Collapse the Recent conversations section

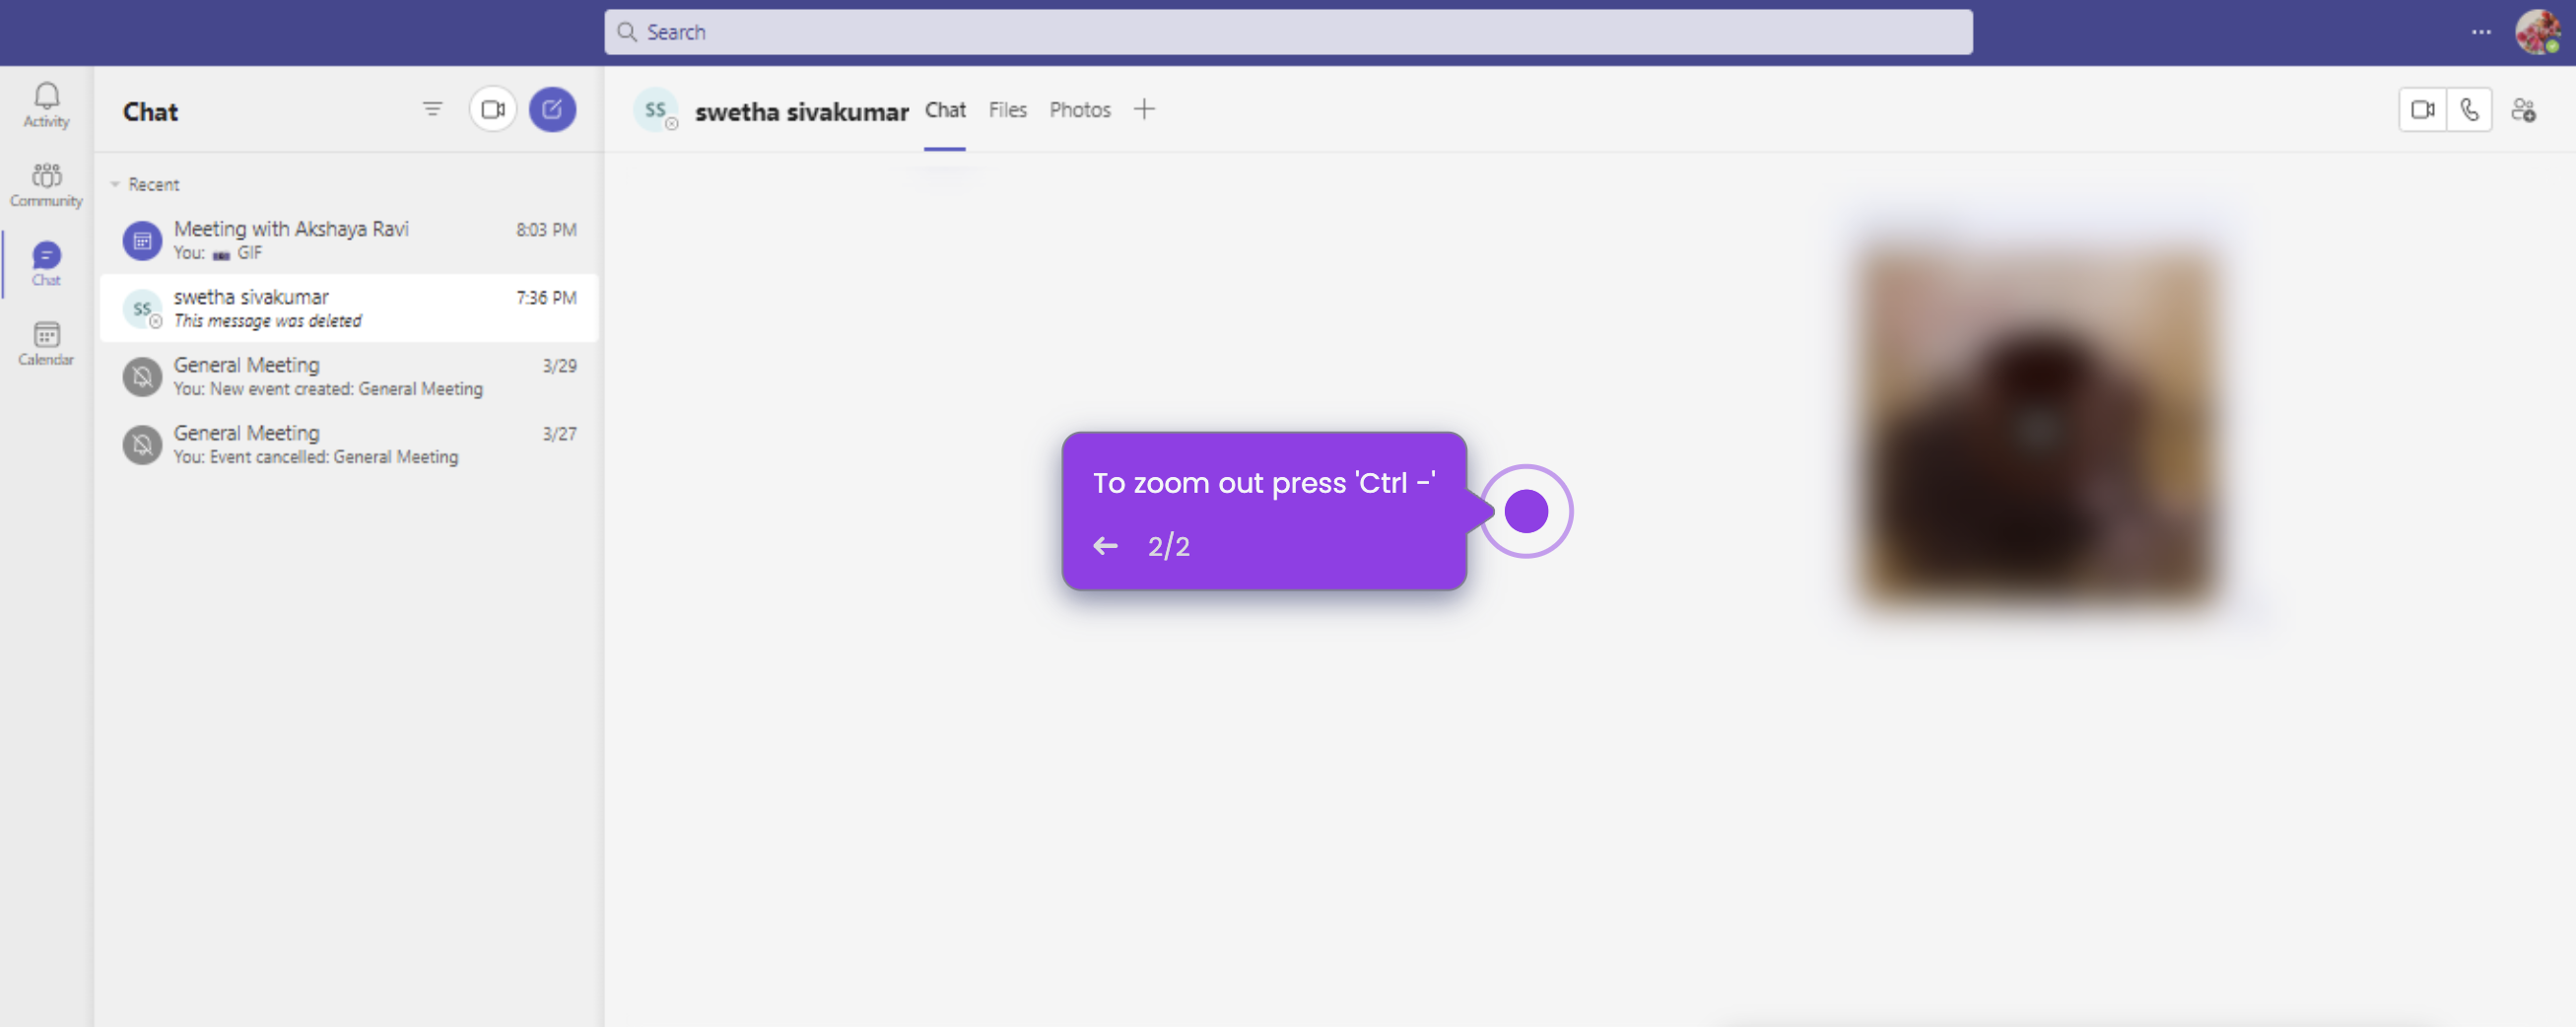116,184
